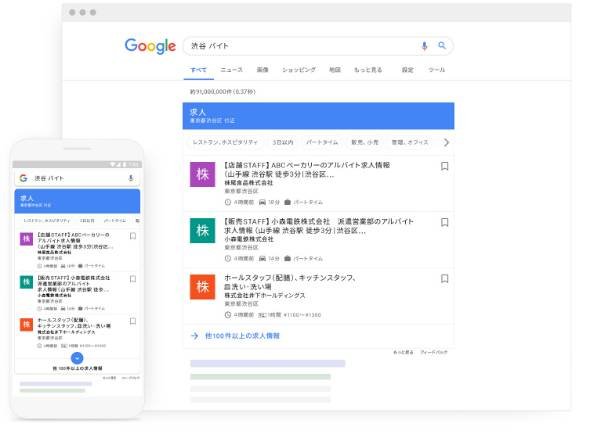Click the phone search field 渋谷 バイト
Image resolution: width=590 pixels, height=434 pixels.
[x=77, y=178]
